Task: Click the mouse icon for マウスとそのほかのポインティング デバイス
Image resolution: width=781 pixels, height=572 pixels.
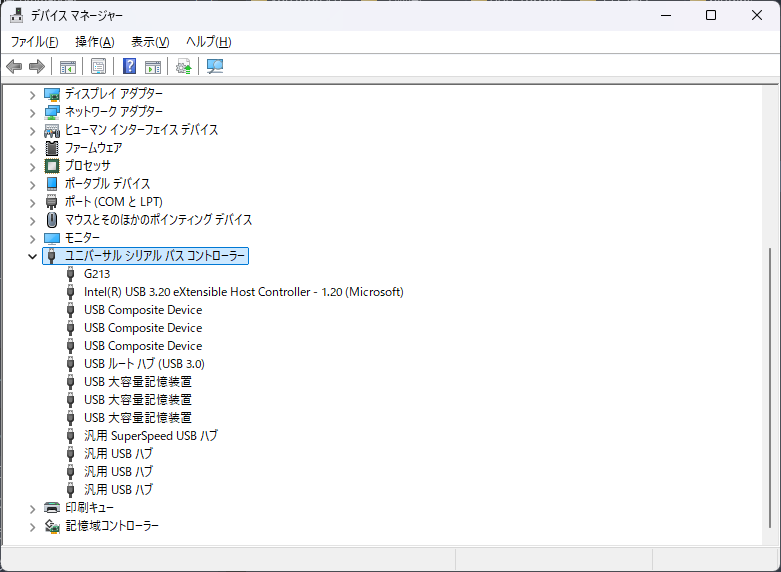Action: [52, 220]
